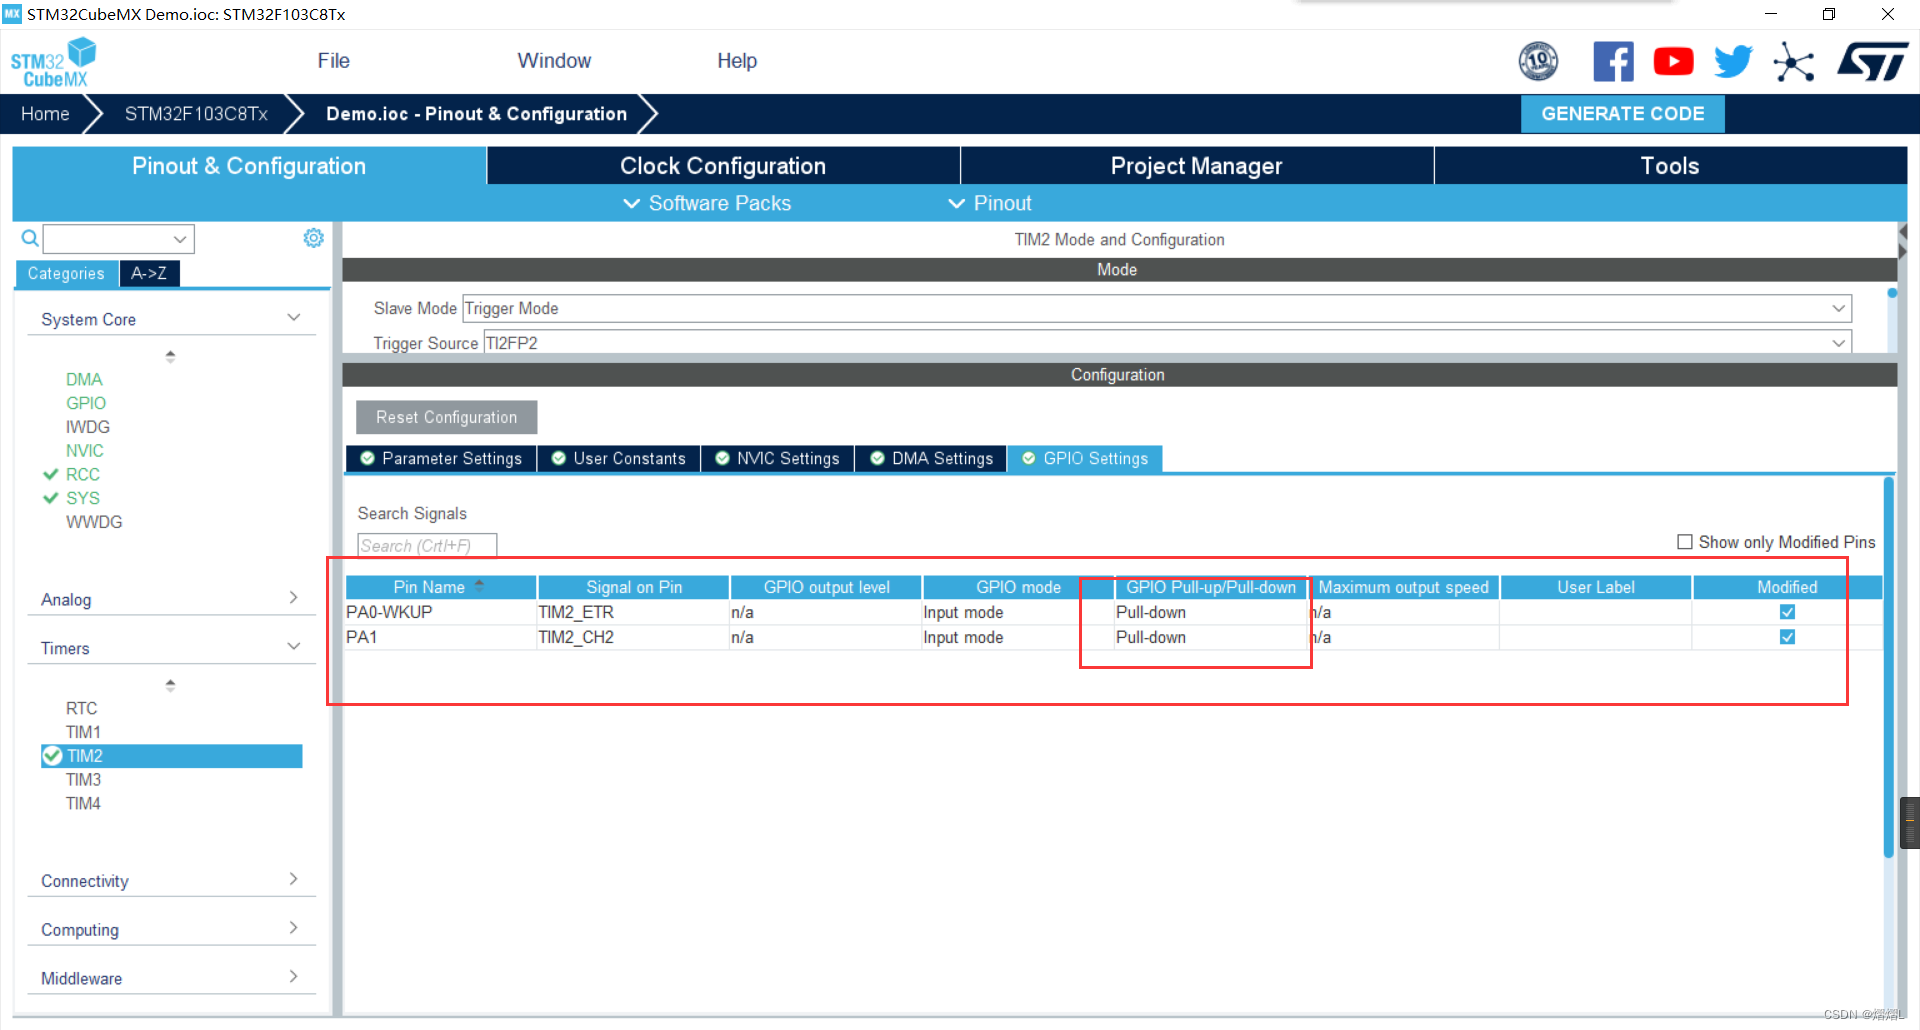
Task: Click the 10-year anniversary badge icon
Action: [1538, 61]
